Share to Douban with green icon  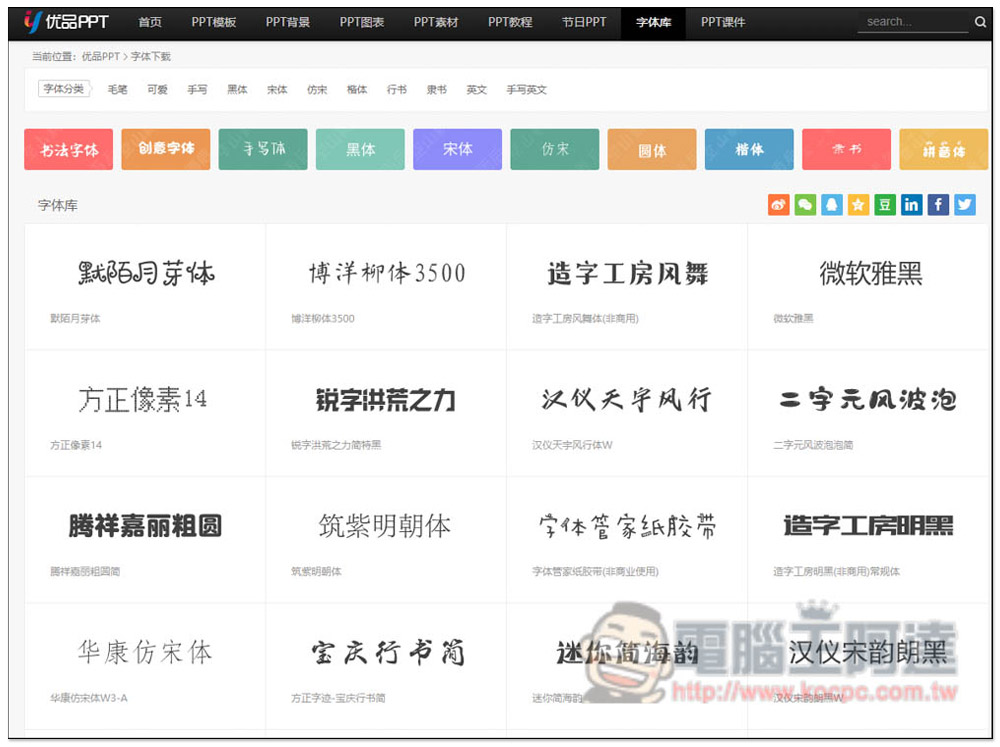click(x=885, y=205)
